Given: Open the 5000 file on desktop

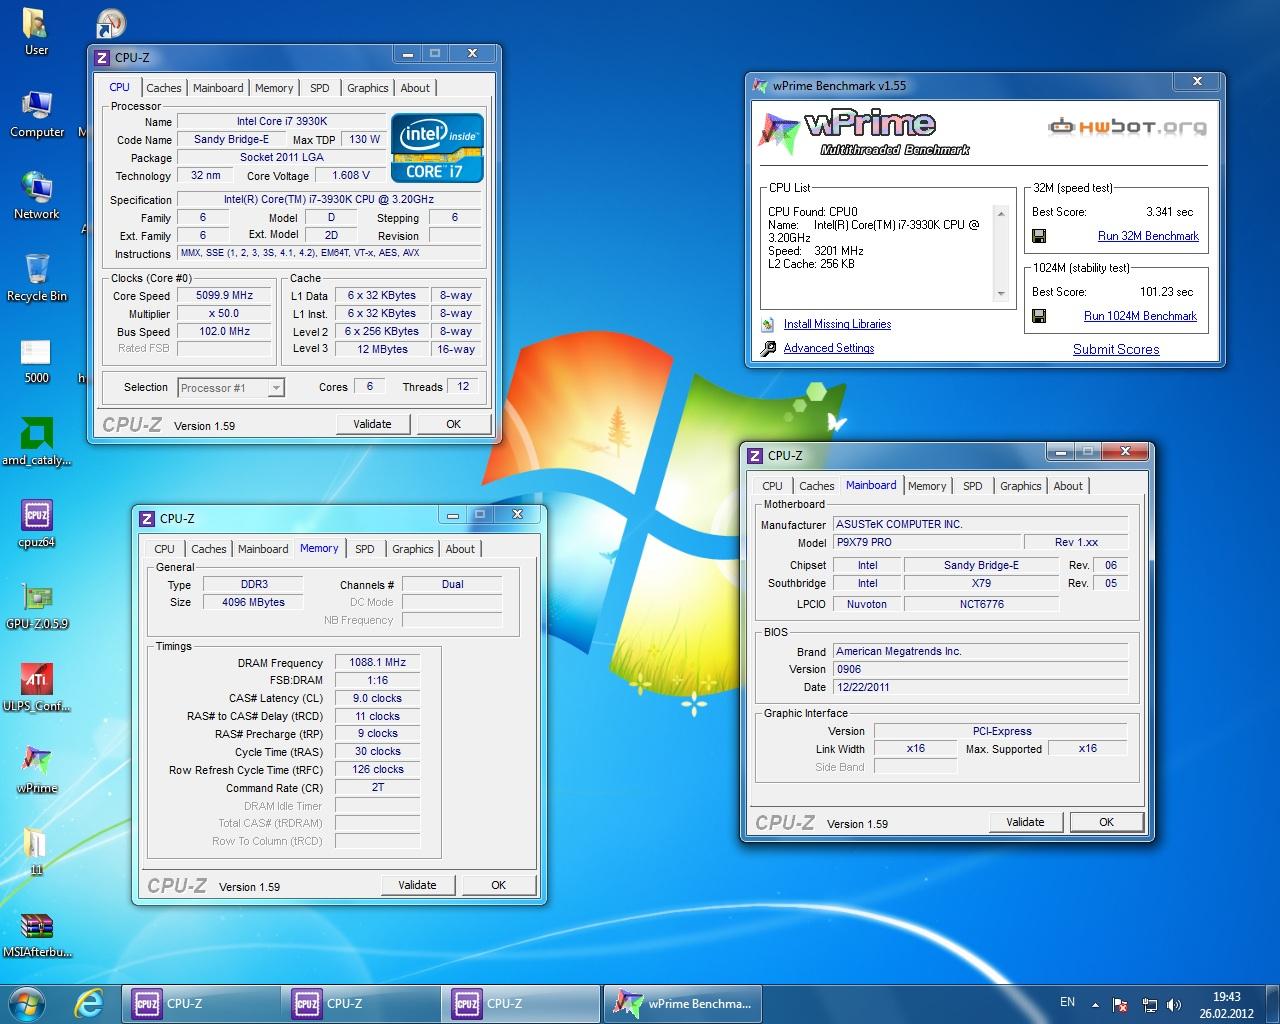Looking at the screenshot, I should coord(36,360).
